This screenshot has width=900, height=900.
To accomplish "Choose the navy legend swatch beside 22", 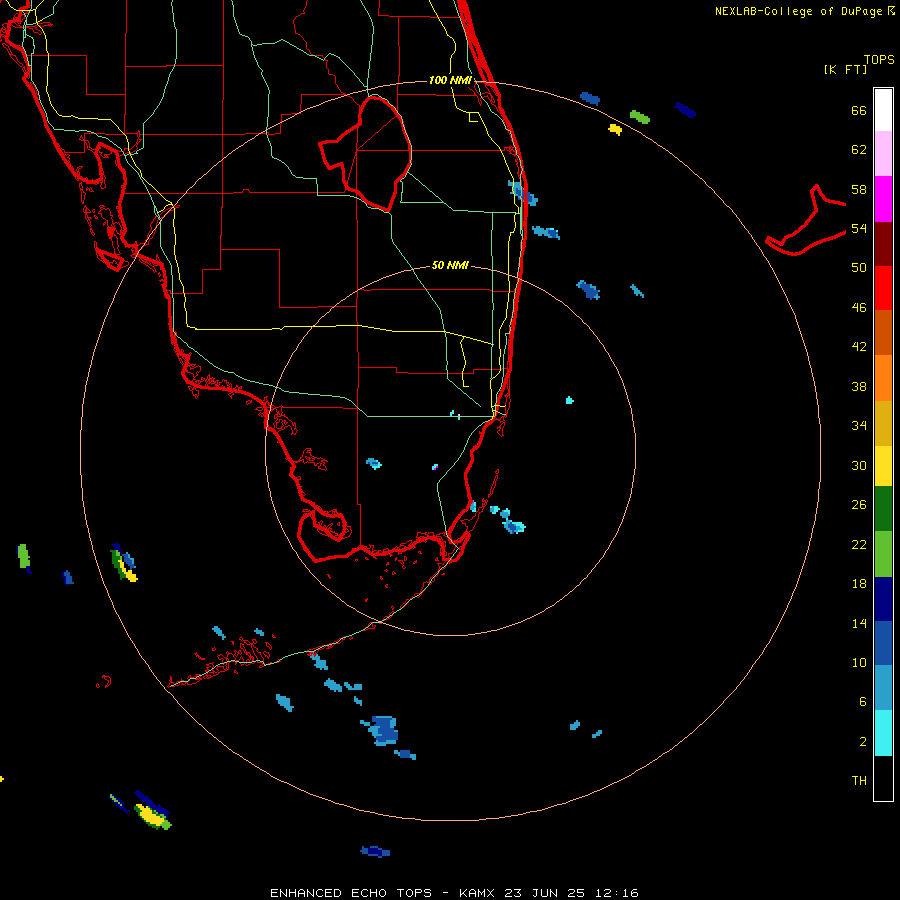I will pos(883,599).
